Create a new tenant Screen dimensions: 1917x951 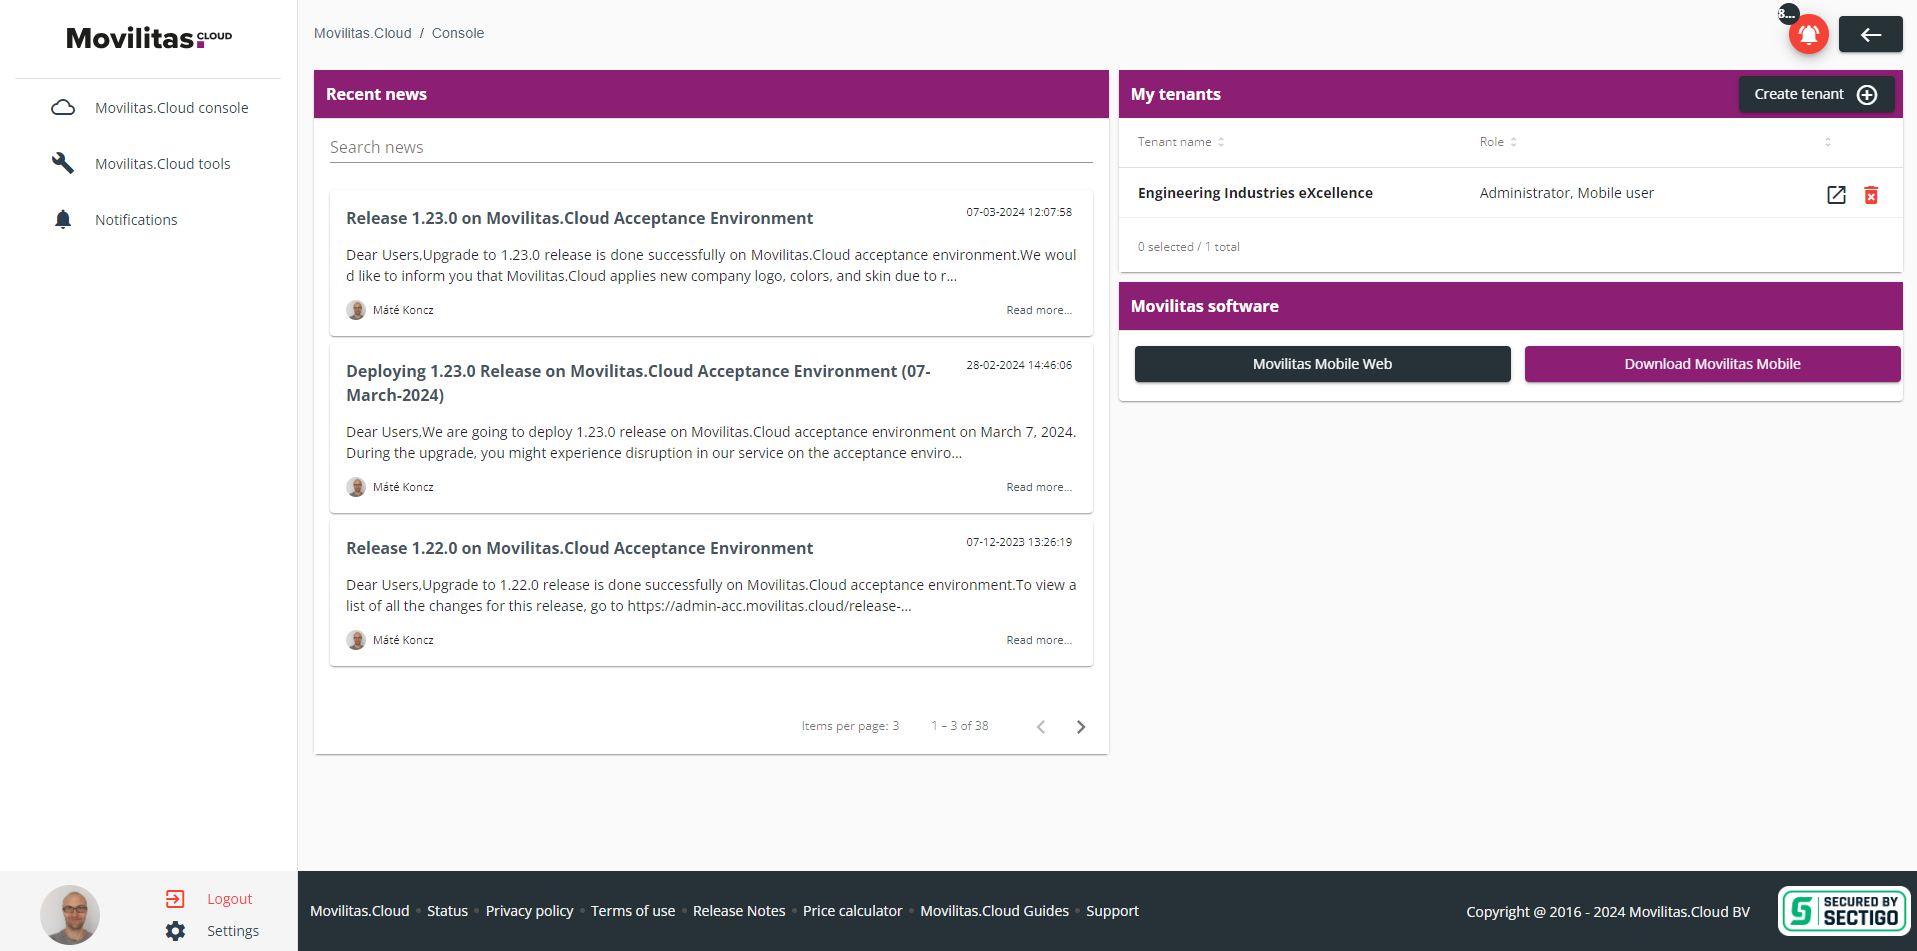(x=1816, y=94)
